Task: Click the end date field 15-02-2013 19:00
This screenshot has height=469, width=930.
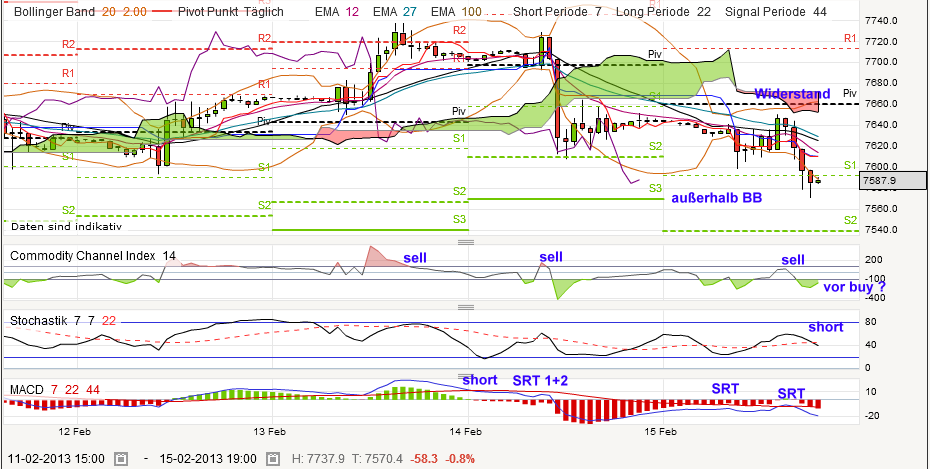Action: 207,459
